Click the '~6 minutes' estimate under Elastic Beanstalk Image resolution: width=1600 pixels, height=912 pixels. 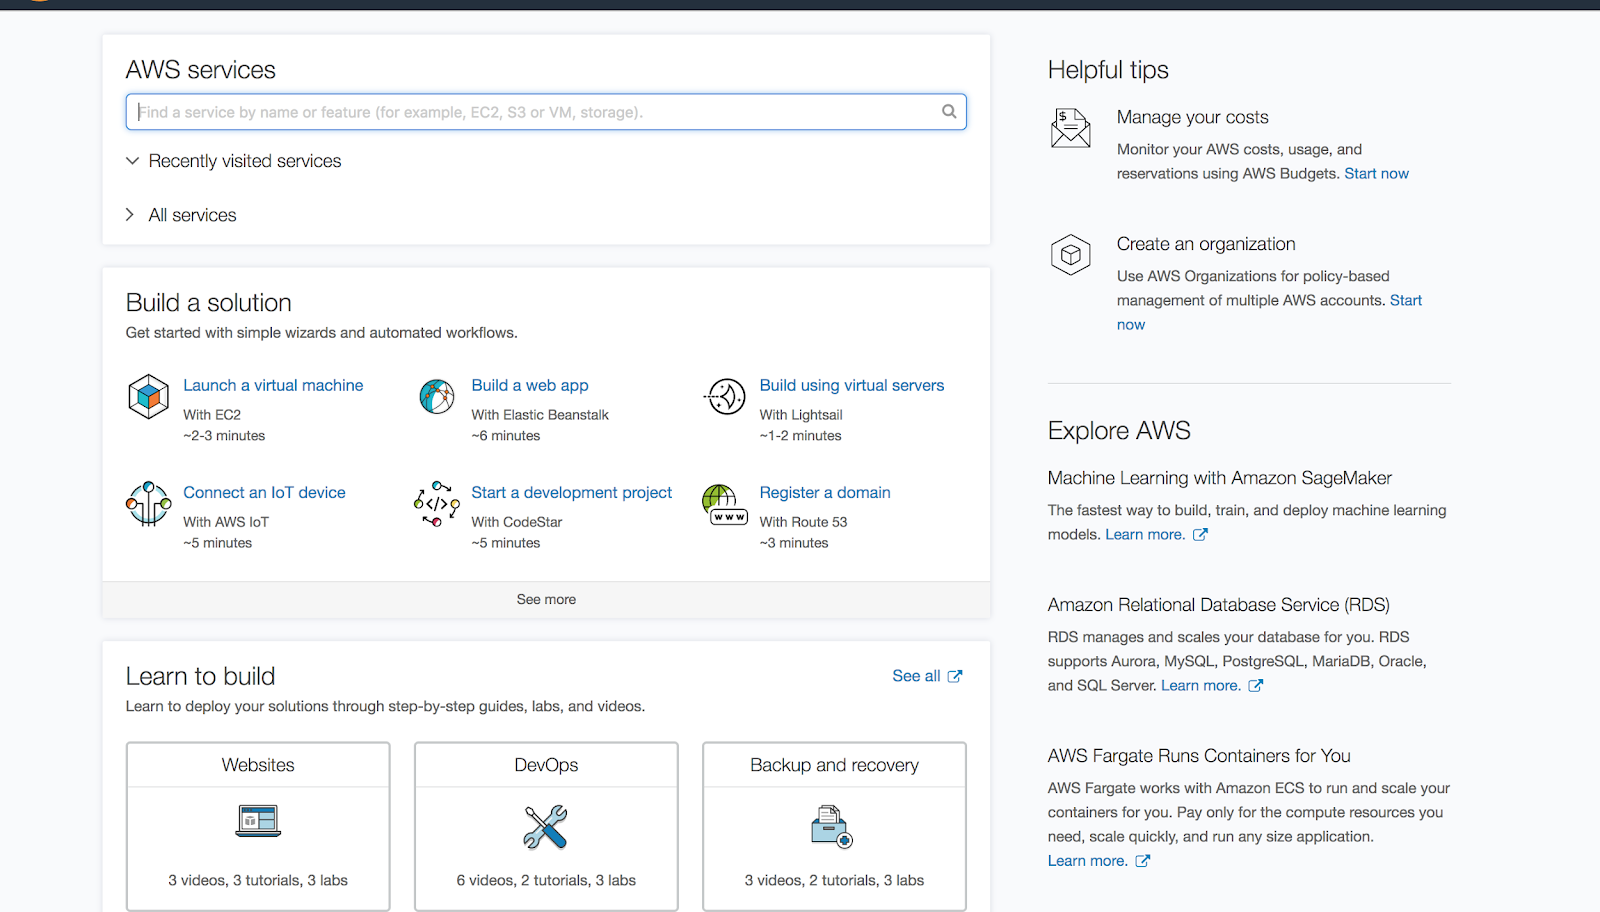pos(506,435)
